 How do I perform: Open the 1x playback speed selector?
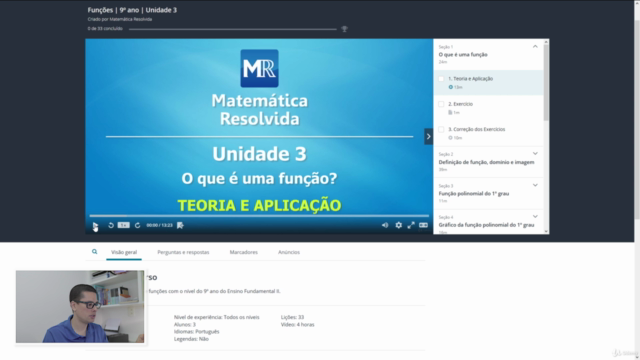pyautogui.click(x=124, y=225)
